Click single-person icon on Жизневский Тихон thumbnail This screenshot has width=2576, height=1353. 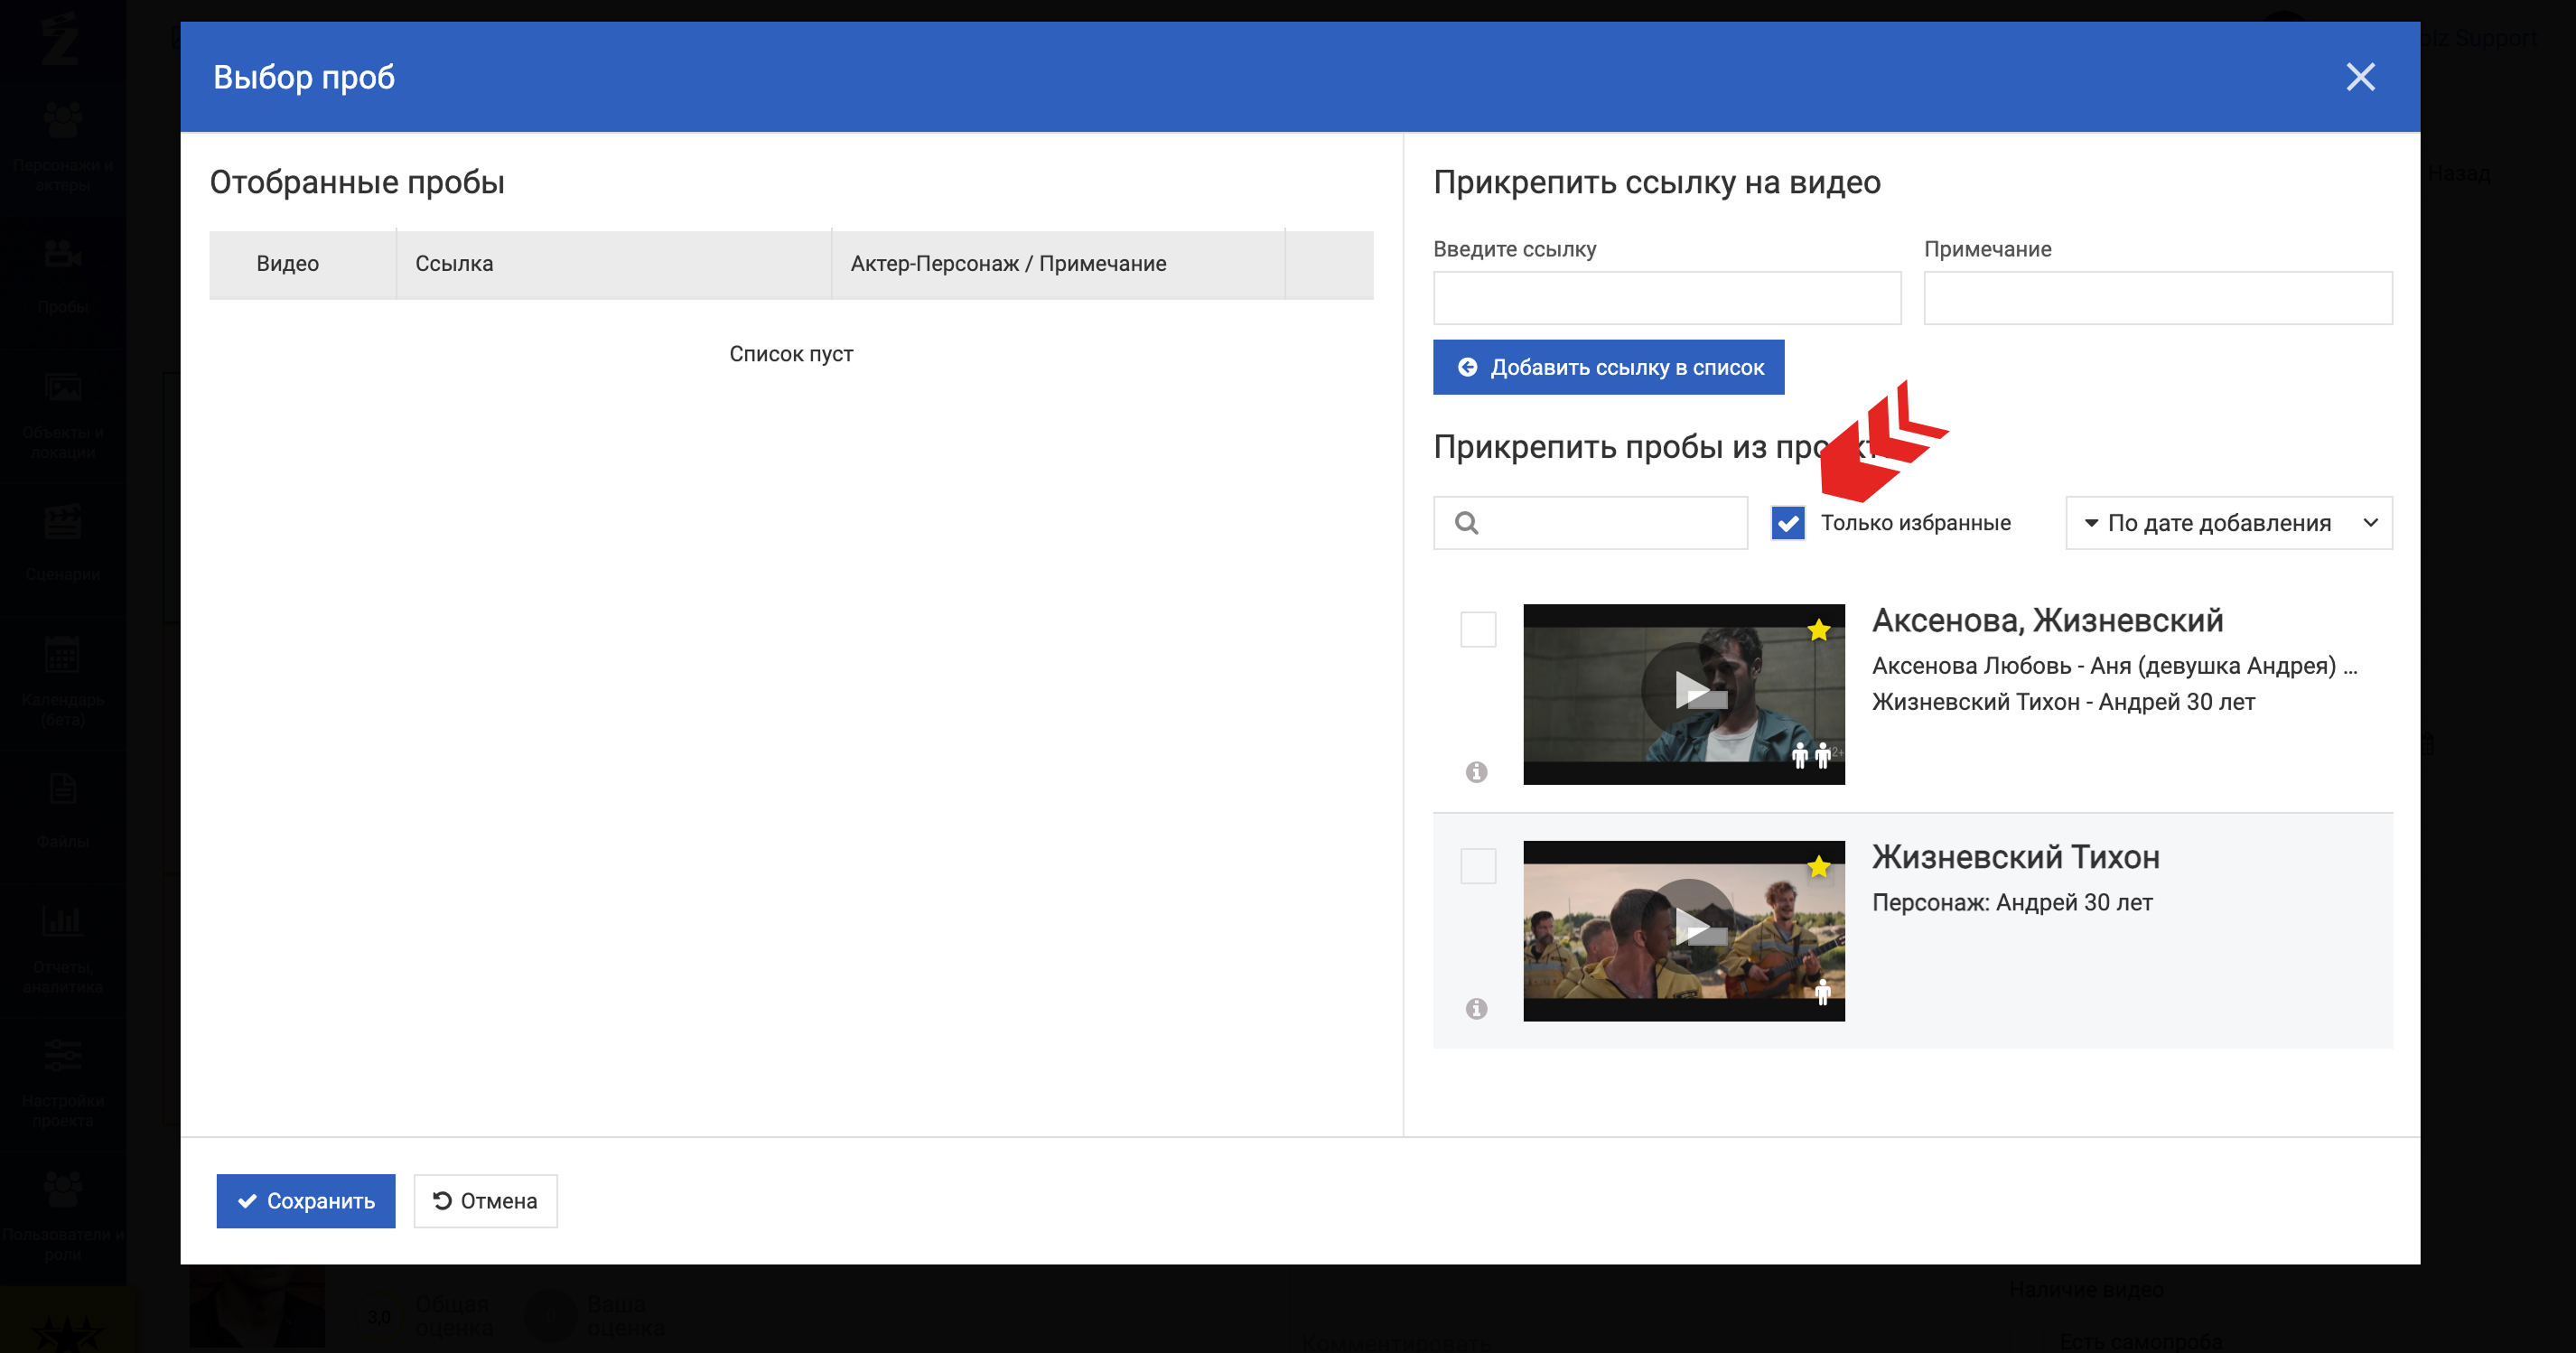1822,992
